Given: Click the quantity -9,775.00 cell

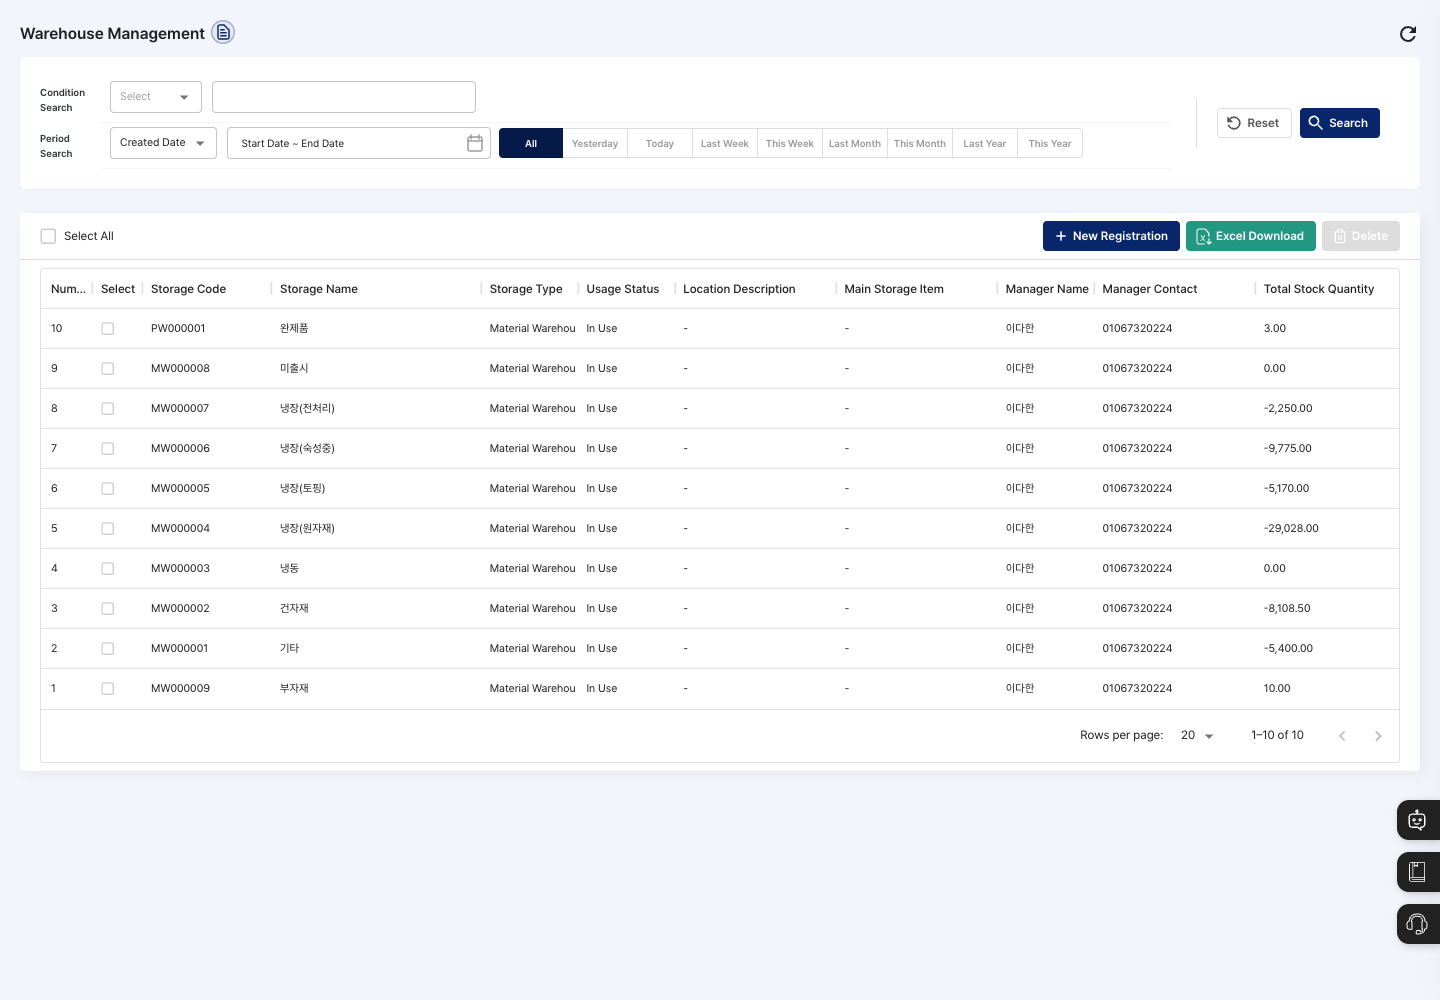Looking at the screenshot, I should 1288,449.
